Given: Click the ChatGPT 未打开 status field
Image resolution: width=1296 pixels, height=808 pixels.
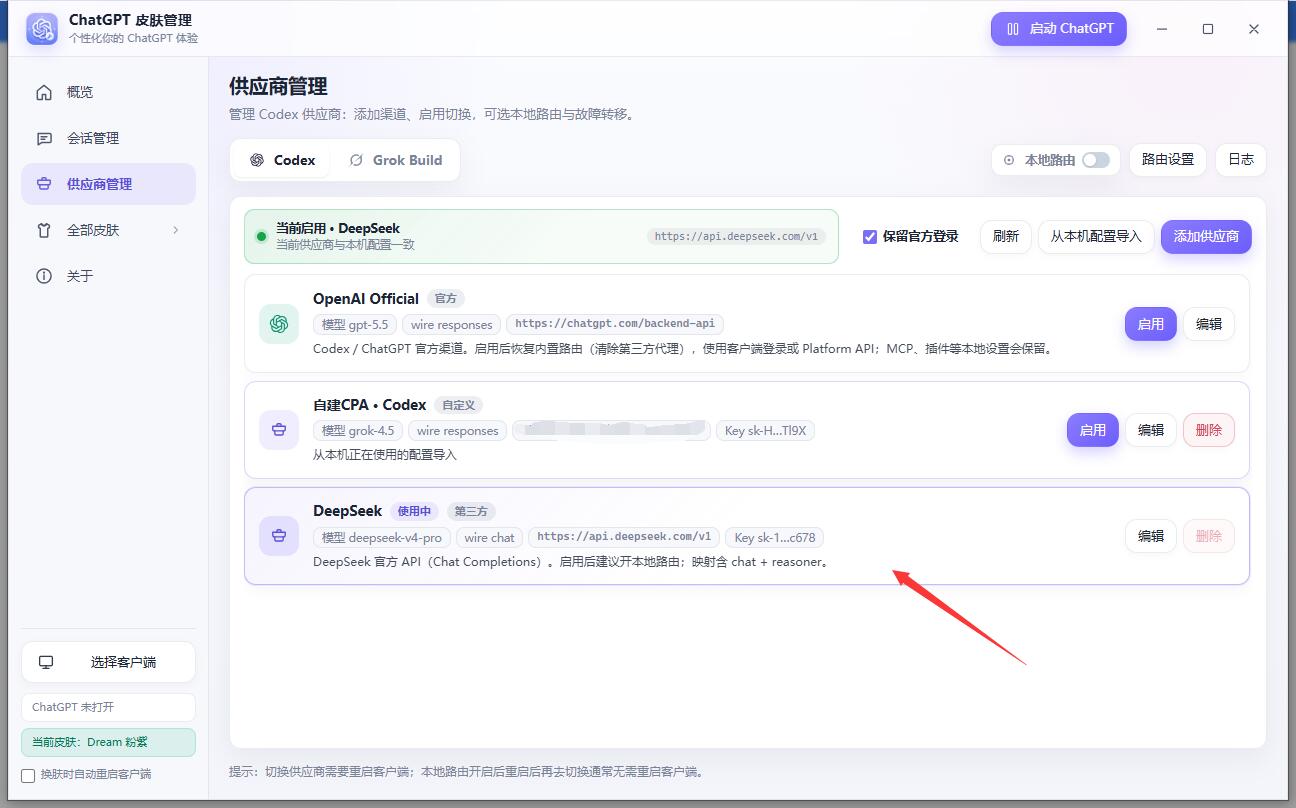Looking at the screenshot, I should click(x=108, y=707).
